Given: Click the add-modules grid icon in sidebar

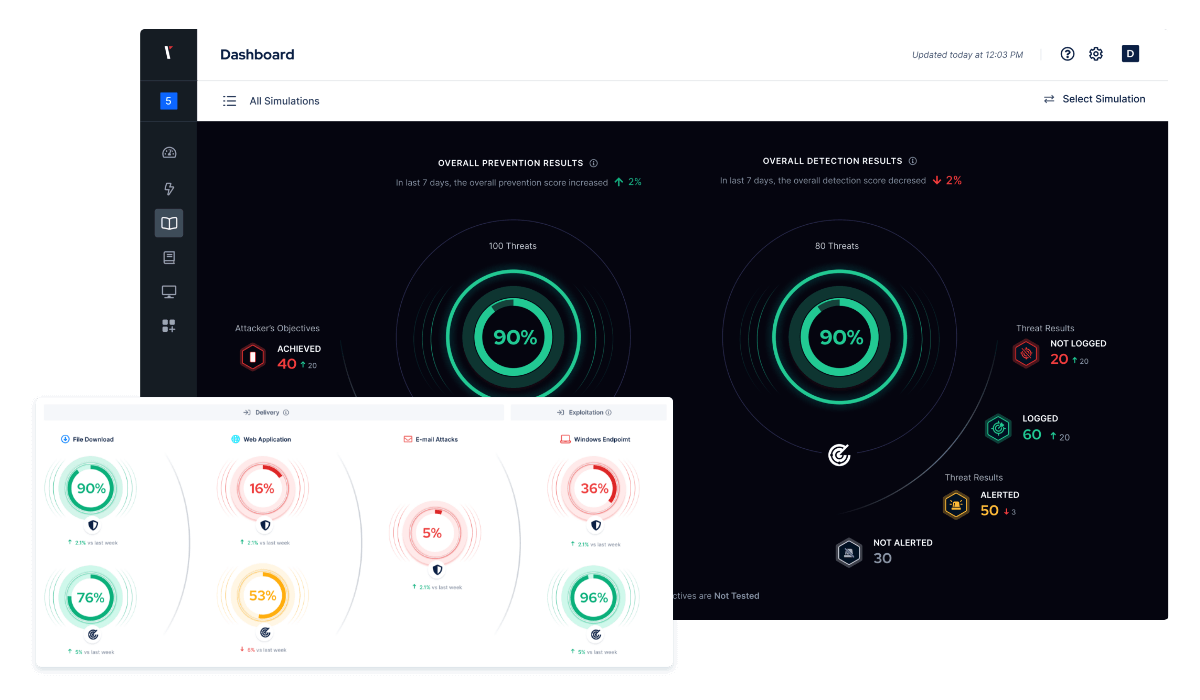Looking at the screenshot, I should (x=169, y=325).
